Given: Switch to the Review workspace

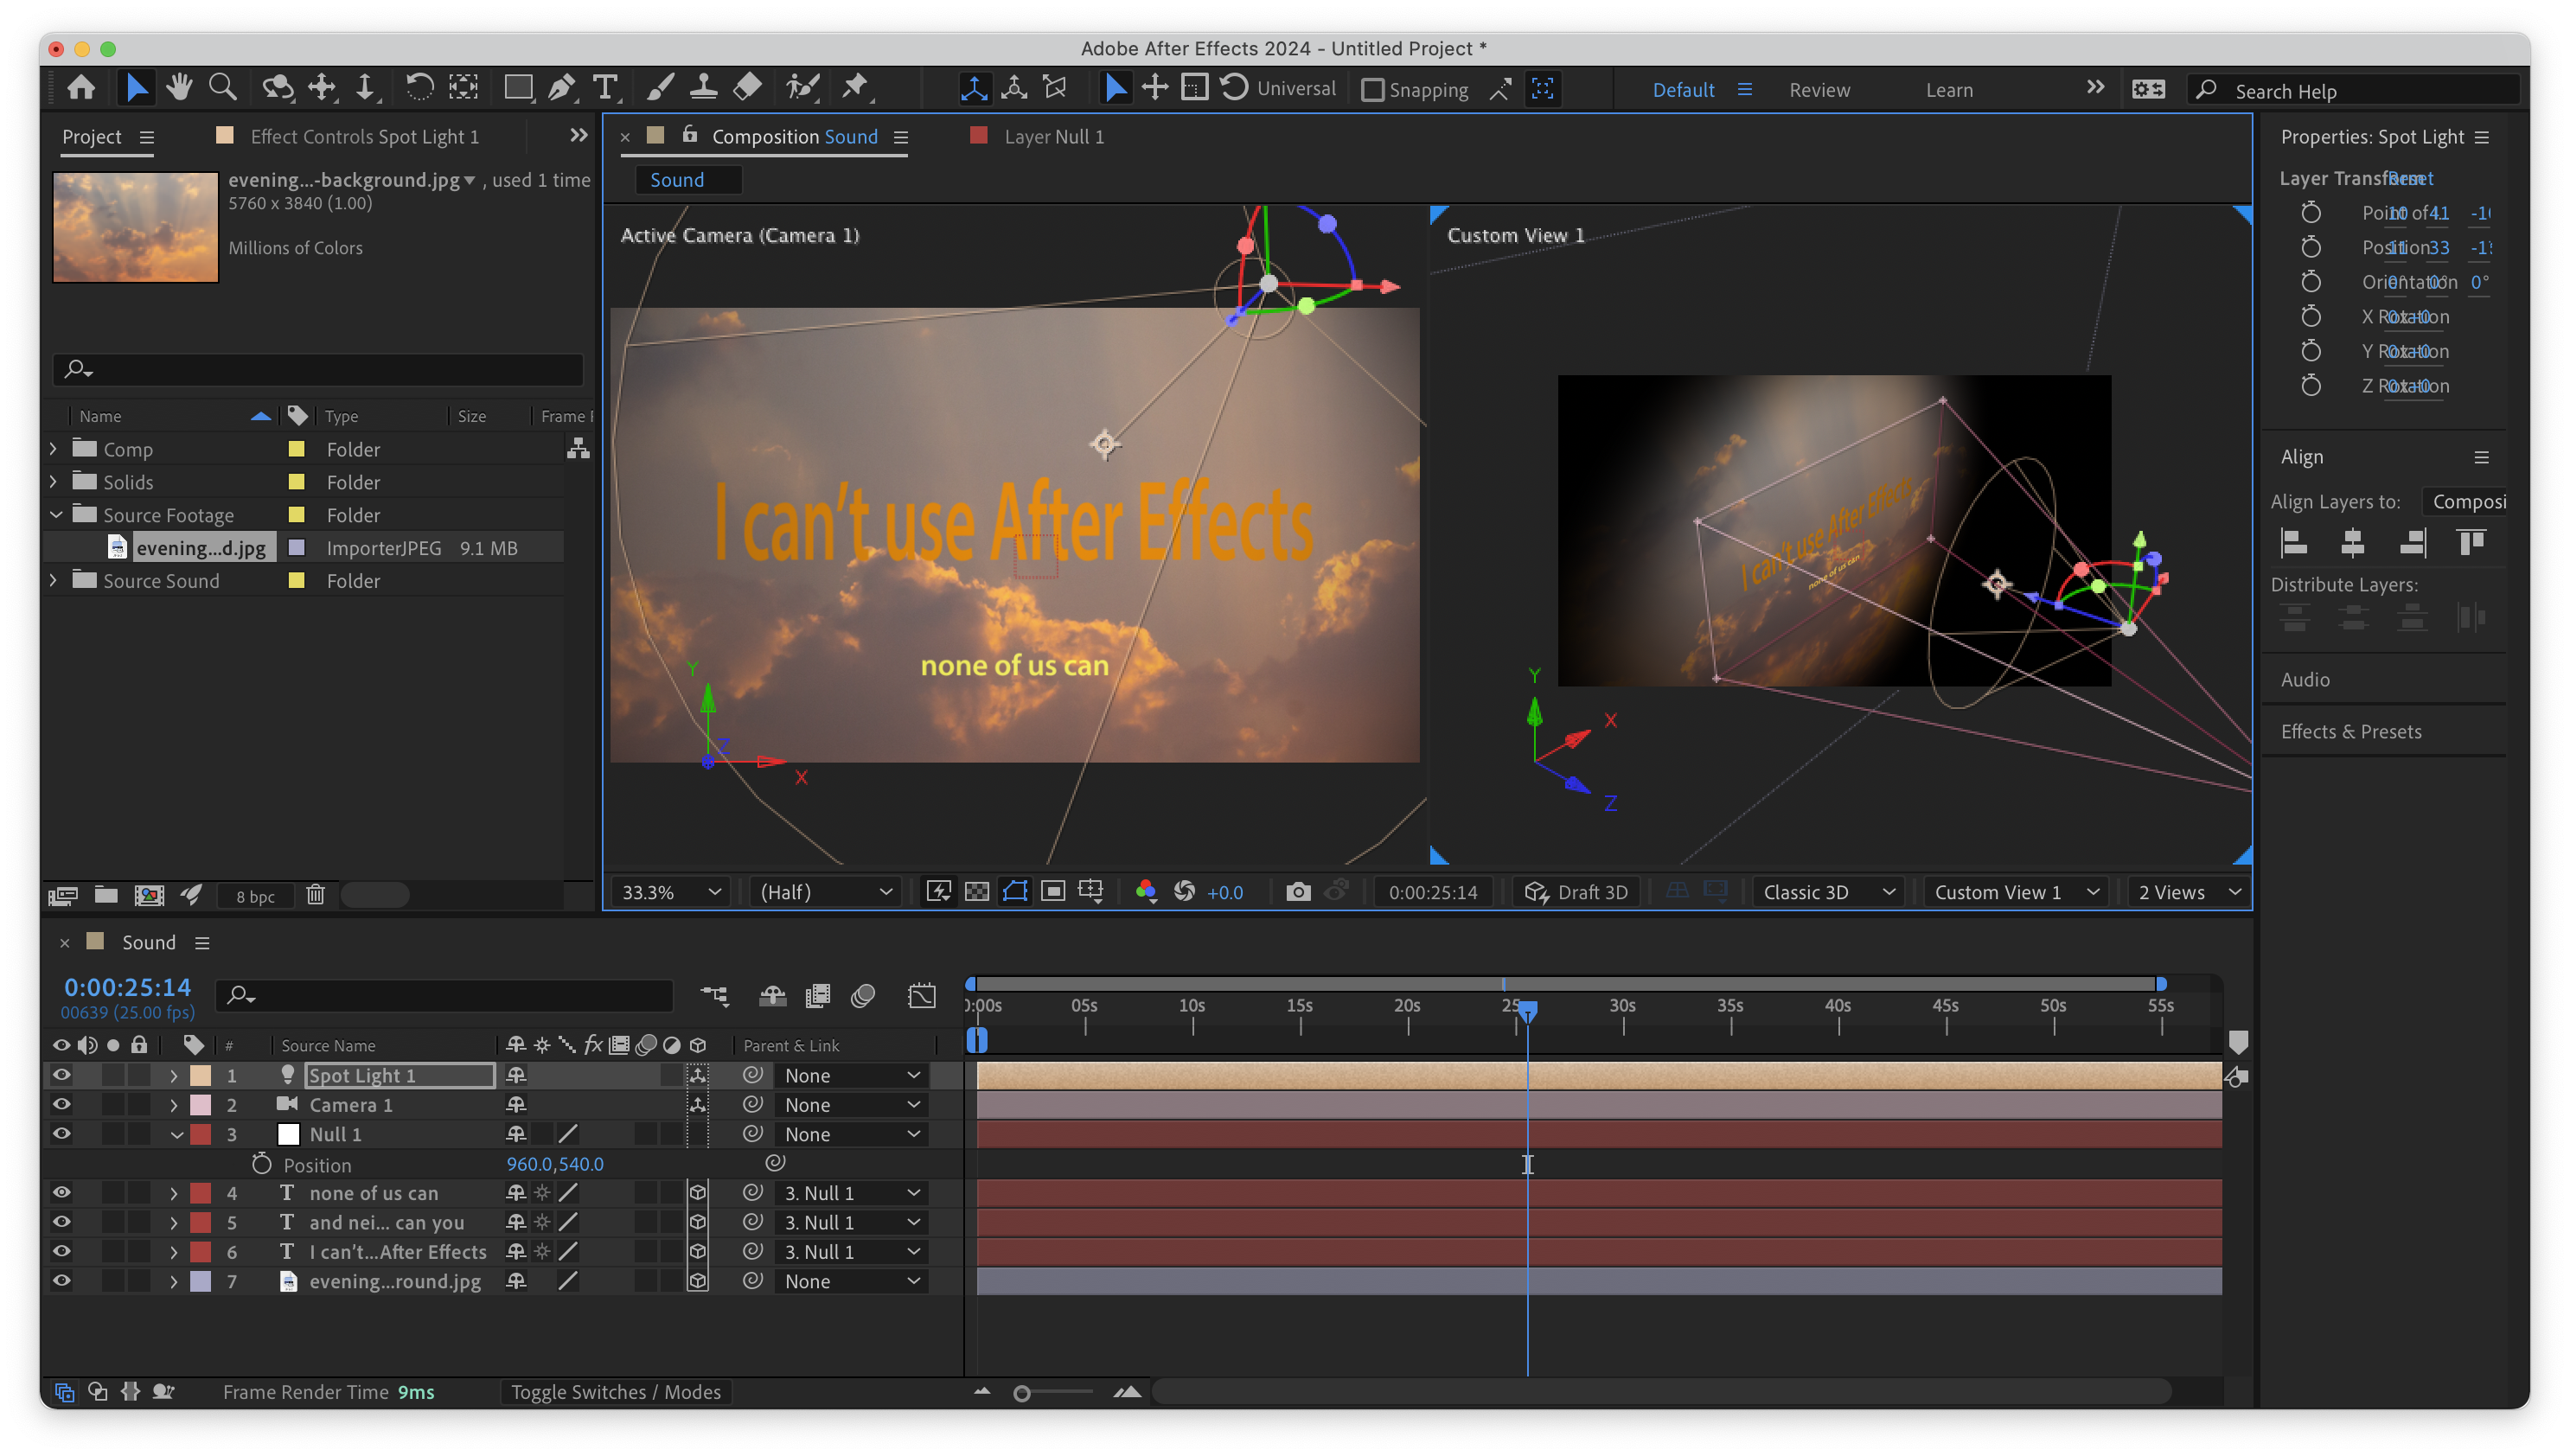Looking at the screenshot, I should pos(1819,90).
